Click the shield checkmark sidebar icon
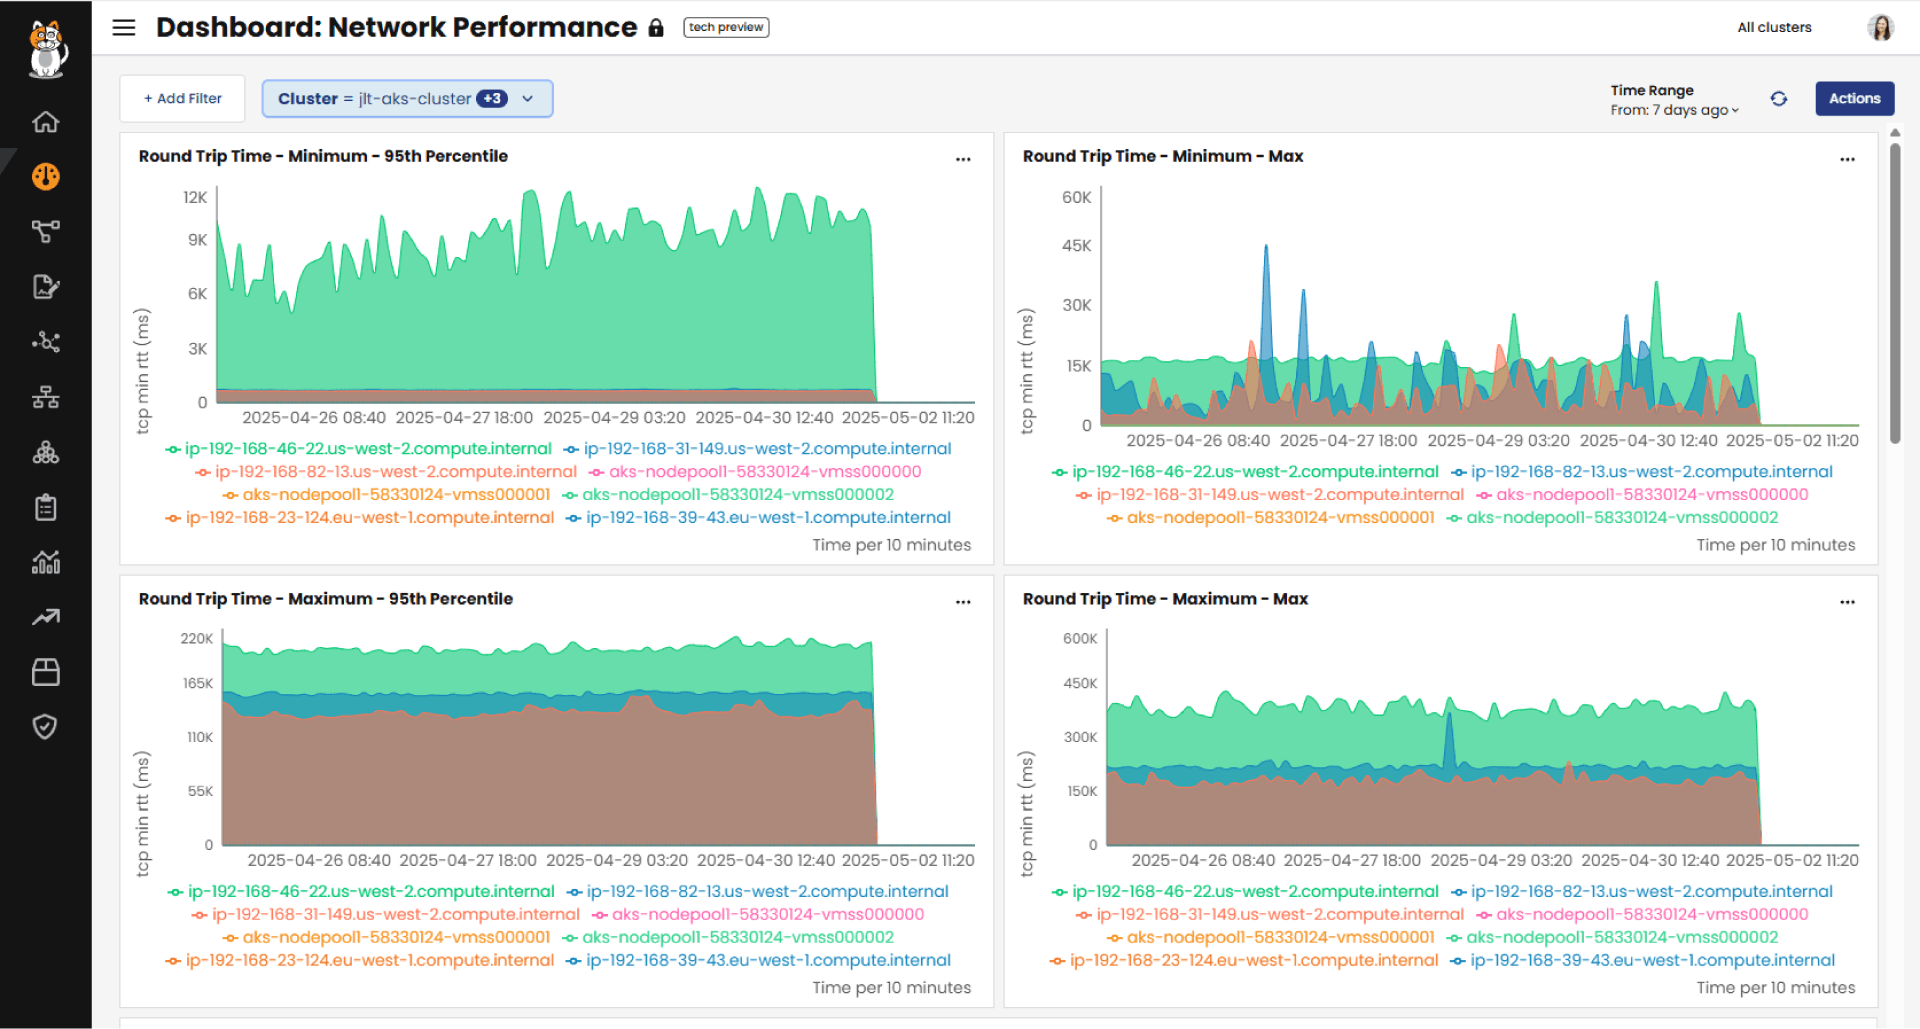 (x=46, y=727)
